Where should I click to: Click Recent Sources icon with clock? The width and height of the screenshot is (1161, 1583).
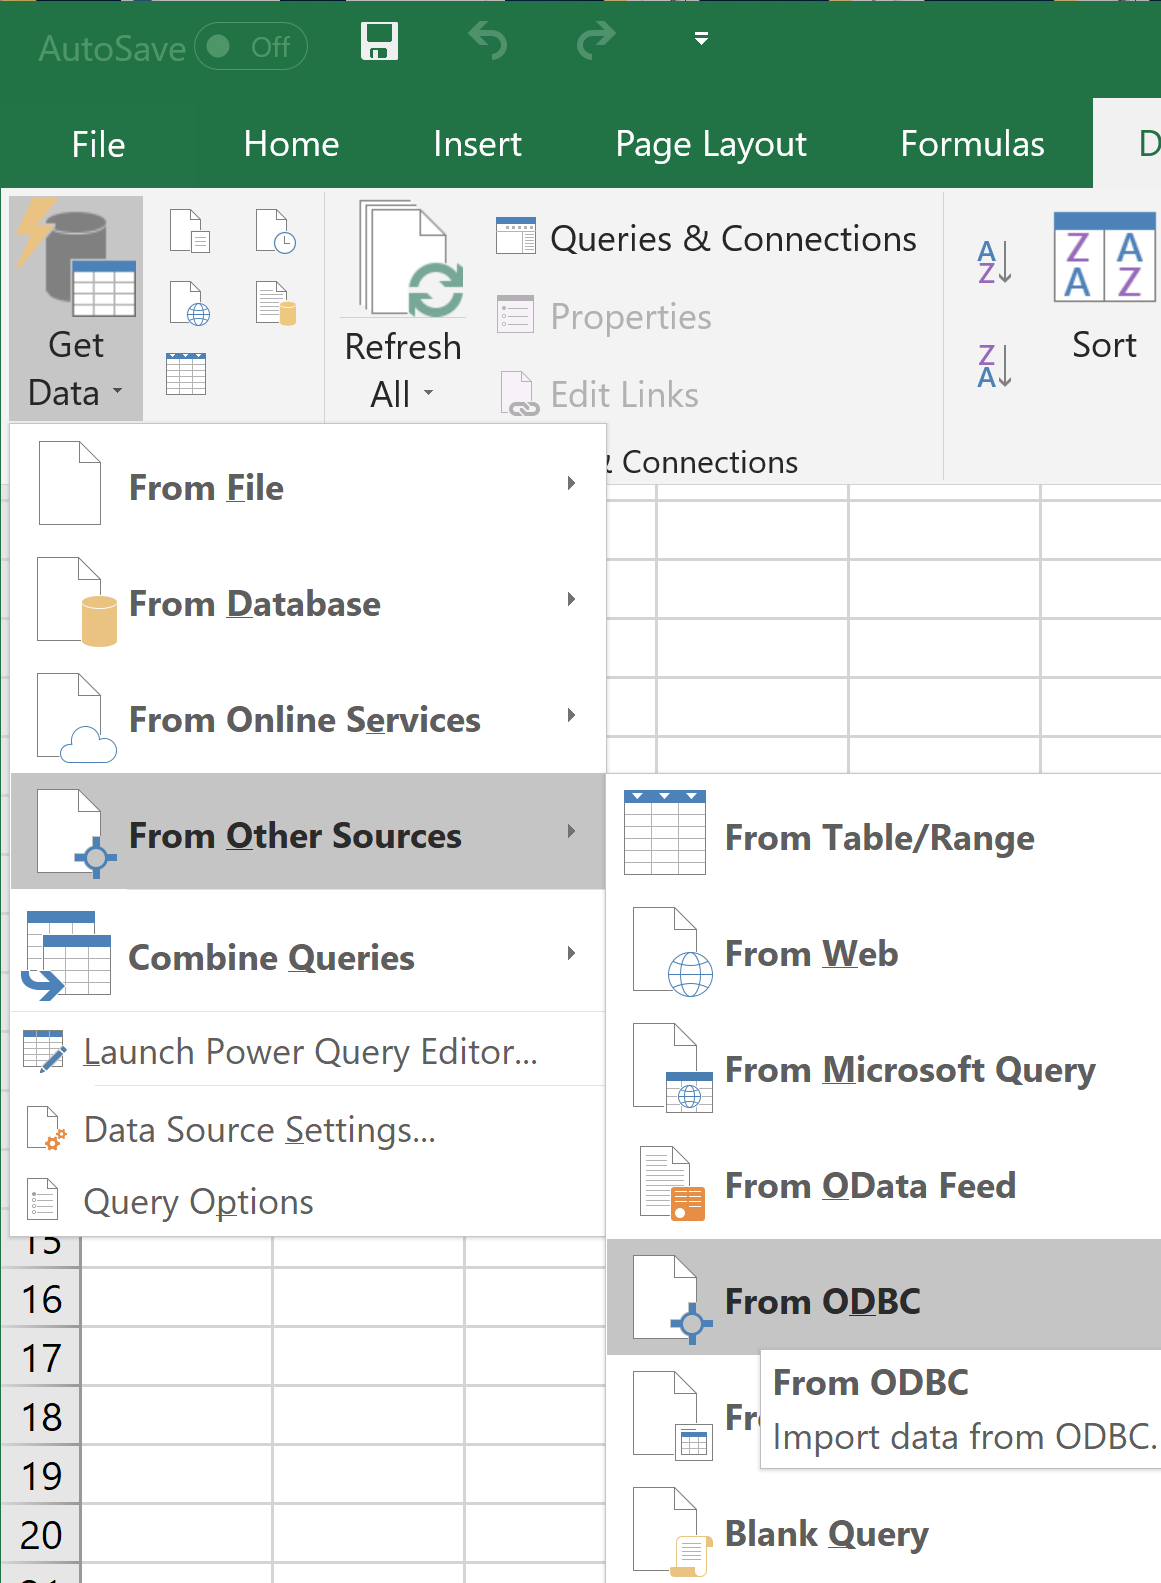click(276, 231)
